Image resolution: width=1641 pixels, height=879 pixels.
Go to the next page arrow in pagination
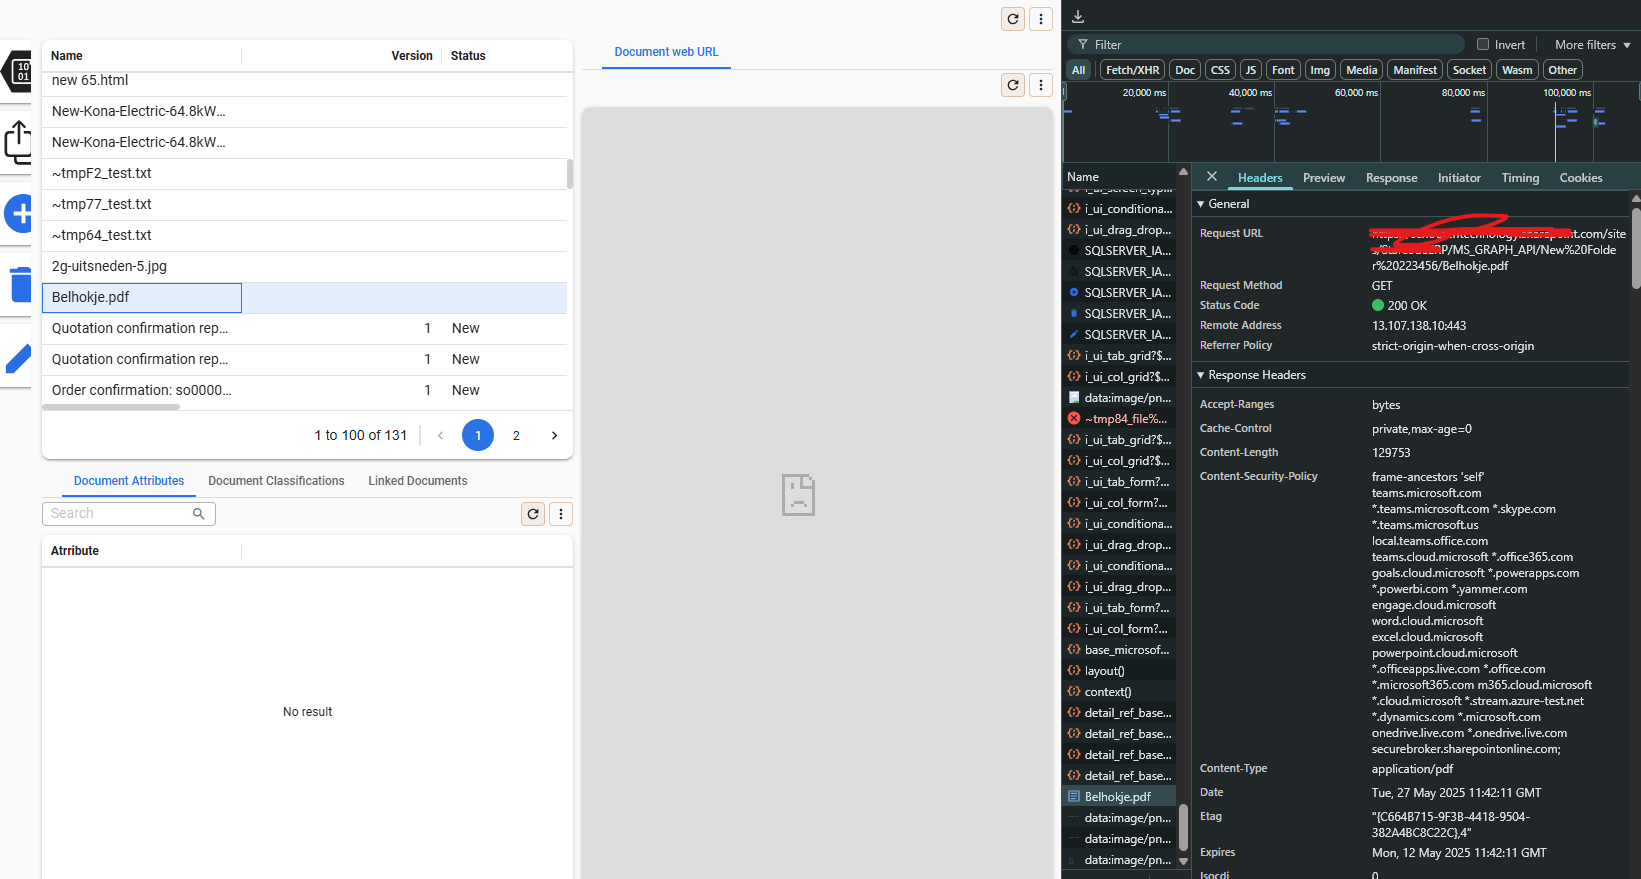pos(554,436)
